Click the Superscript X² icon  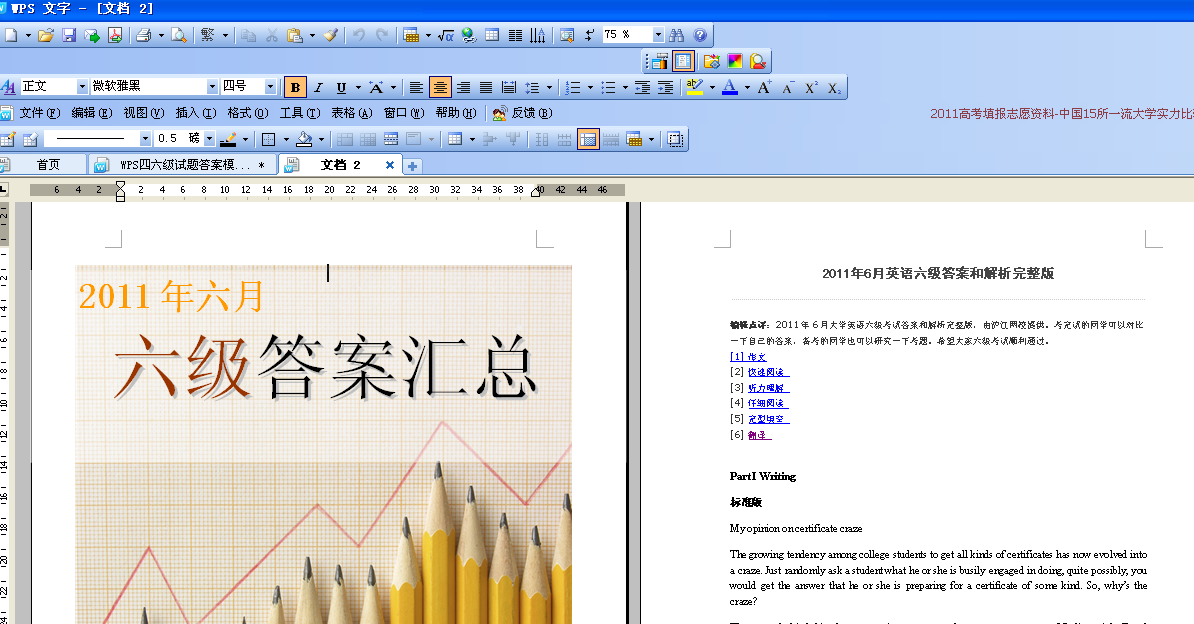[811, 88]
